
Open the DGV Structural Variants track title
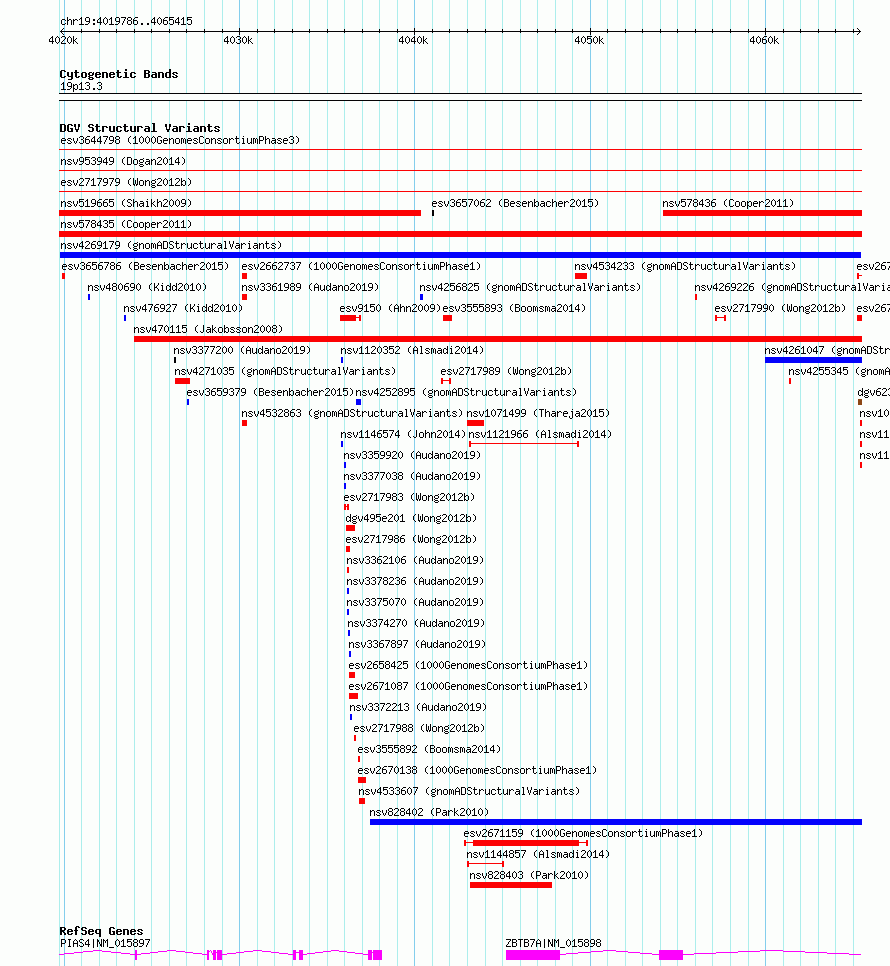[140, 128]
